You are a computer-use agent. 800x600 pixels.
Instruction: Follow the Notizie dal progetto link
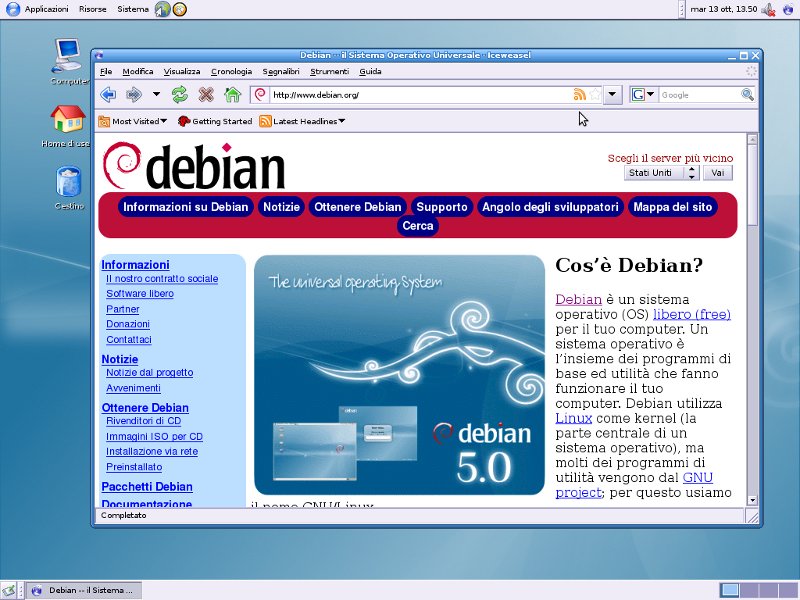click(149, 372)
